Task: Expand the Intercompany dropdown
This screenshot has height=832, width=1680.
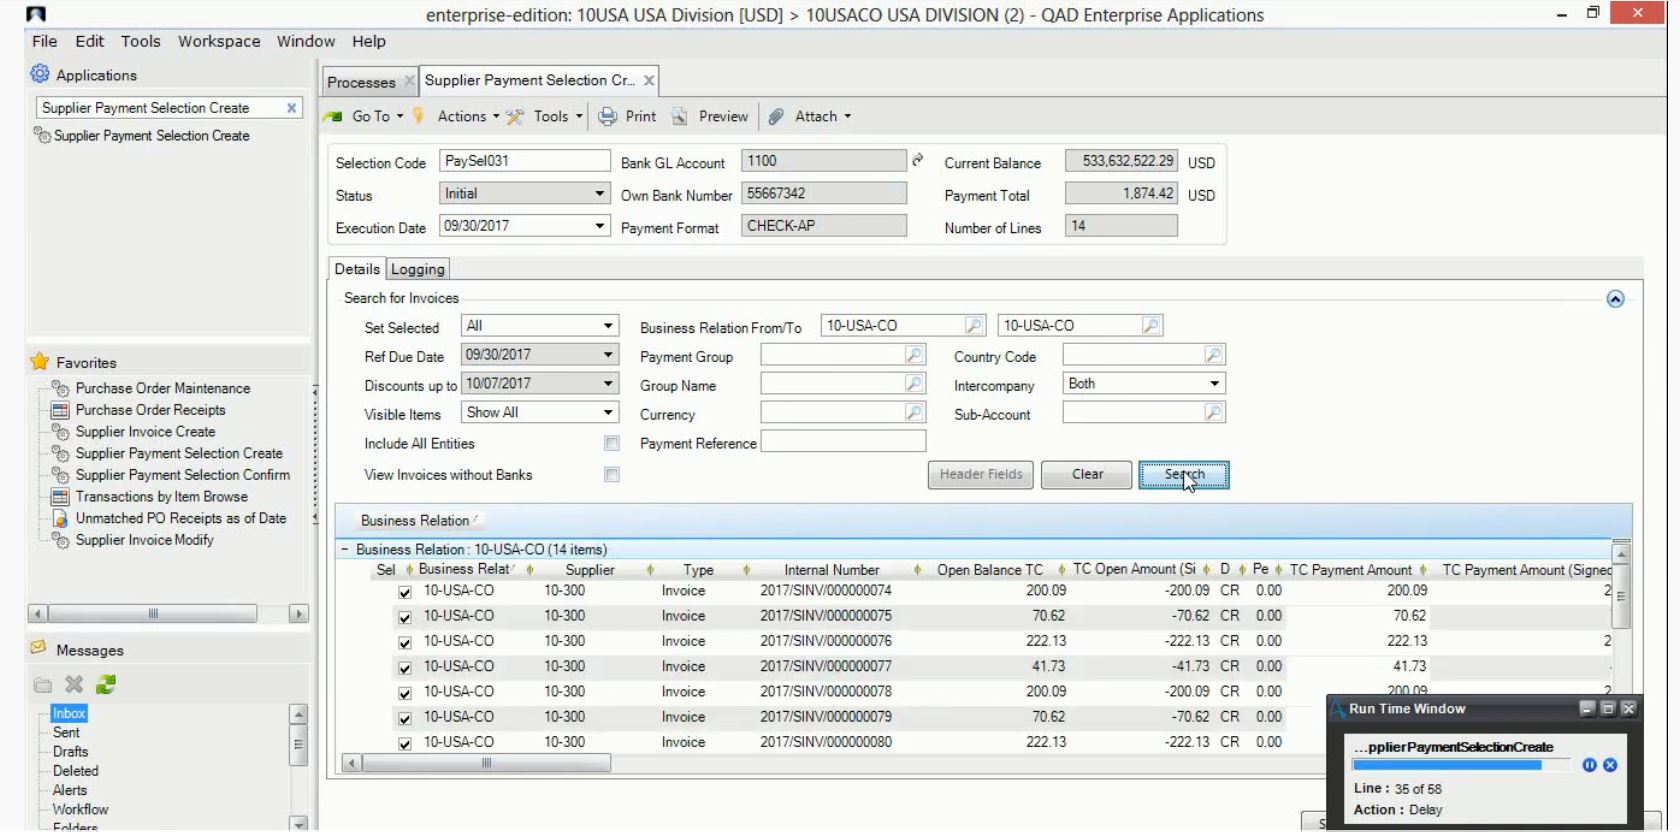Action: pos(1214,384)
